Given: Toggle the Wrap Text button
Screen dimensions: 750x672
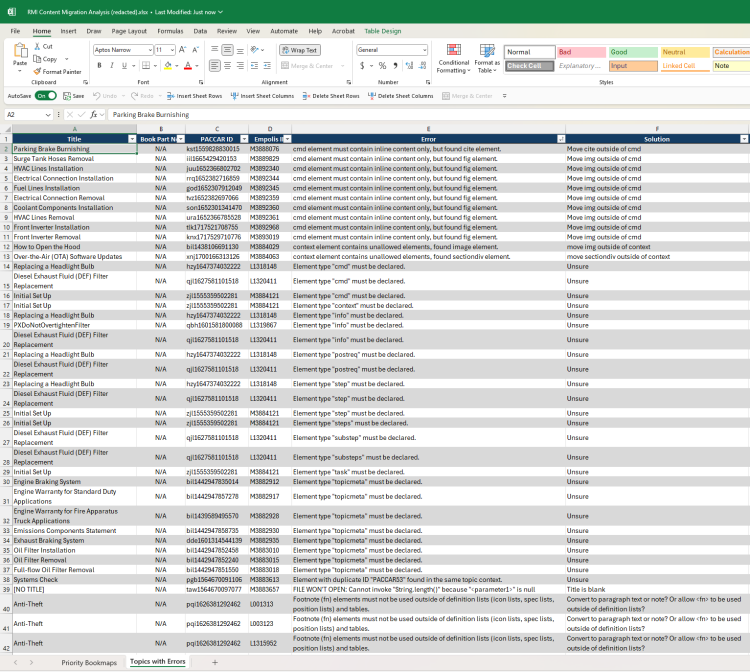Looking at the screenshot, I should [300, 50].
